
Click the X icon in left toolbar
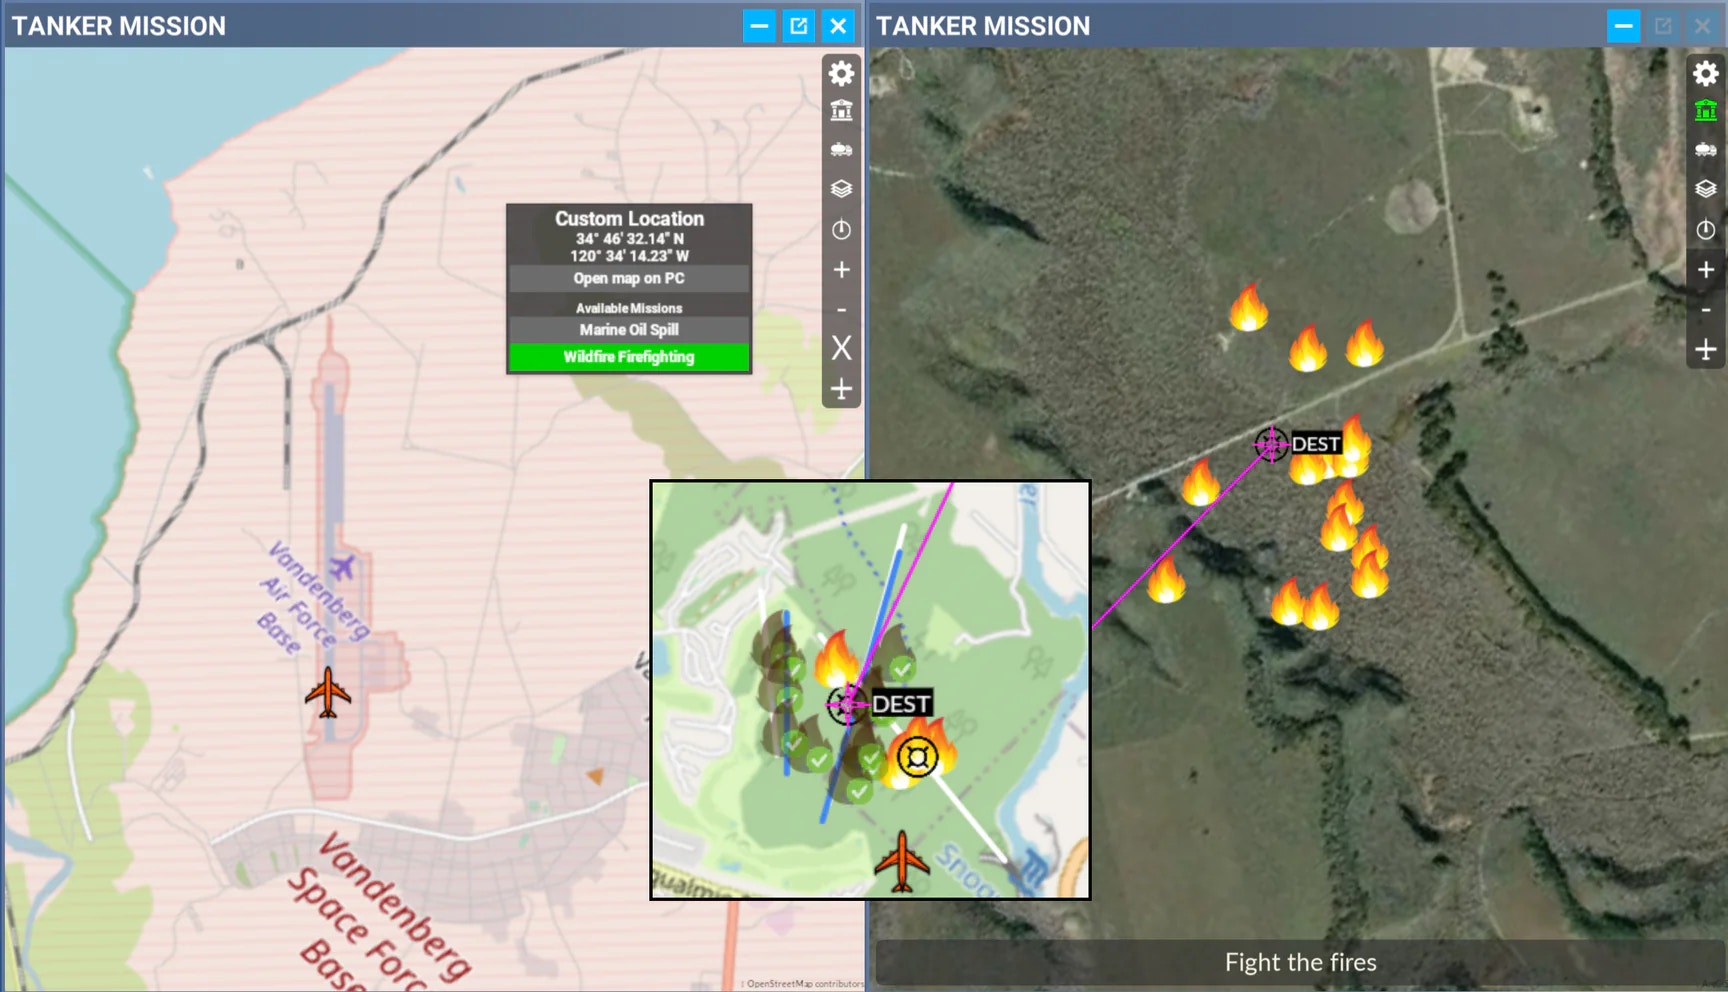(841, 348)
